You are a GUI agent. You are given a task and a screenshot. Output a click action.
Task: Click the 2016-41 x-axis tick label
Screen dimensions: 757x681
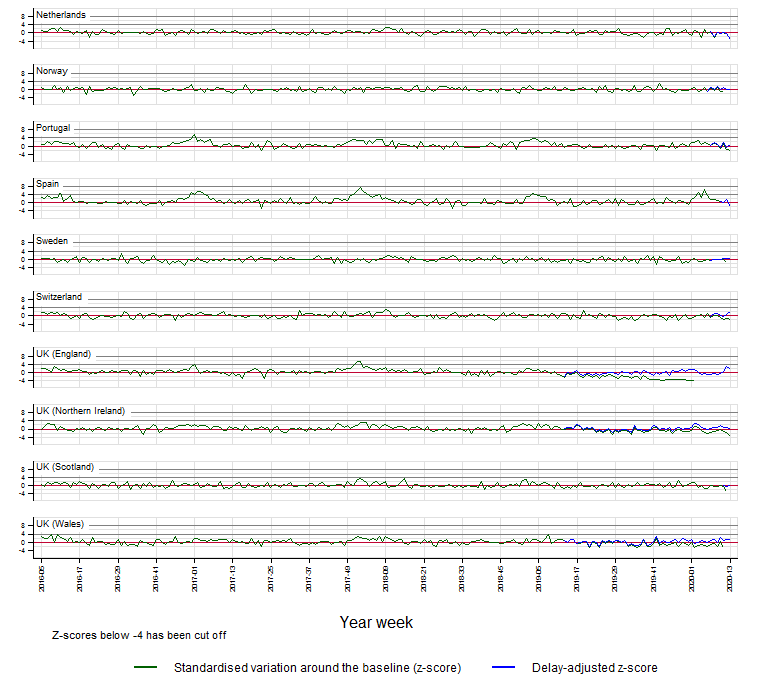pyautogui.click(x=156, y=579)
